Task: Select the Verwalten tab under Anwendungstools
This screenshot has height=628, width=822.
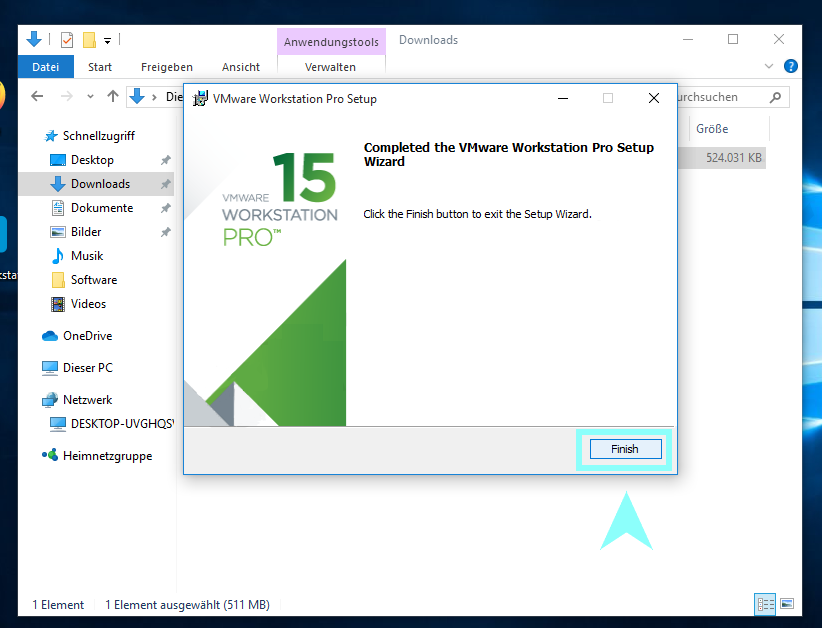Action: coord(331,67)
